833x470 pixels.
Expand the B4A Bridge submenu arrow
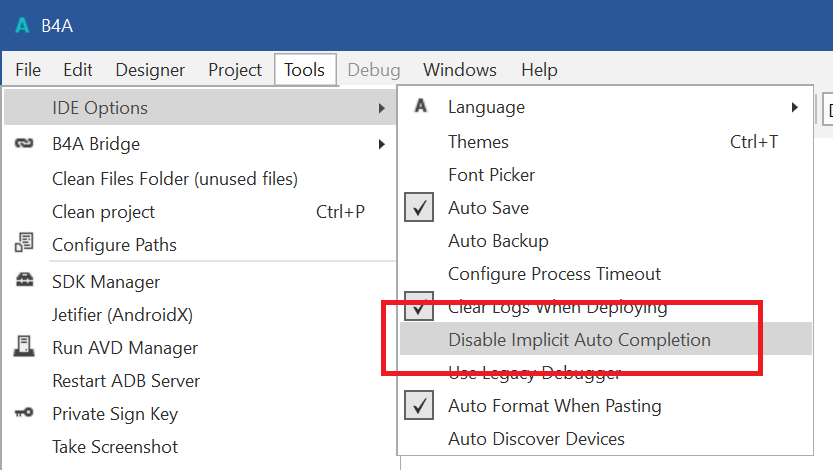[381, 144]
